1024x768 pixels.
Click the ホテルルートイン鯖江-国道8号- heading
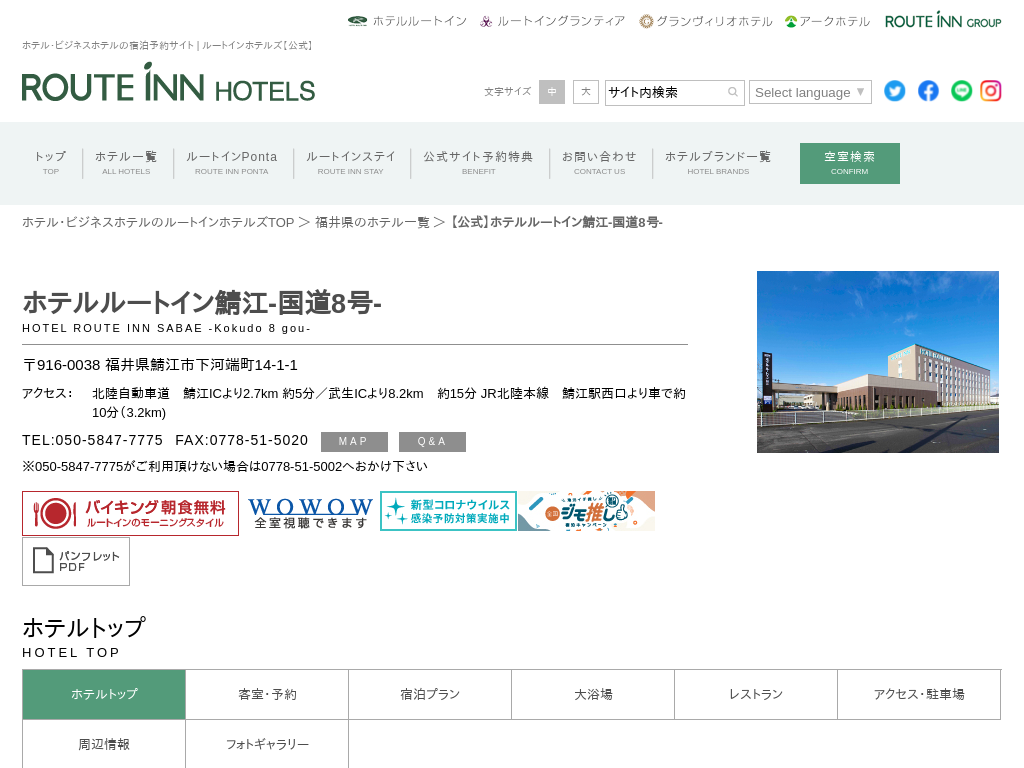pos(202,303)
